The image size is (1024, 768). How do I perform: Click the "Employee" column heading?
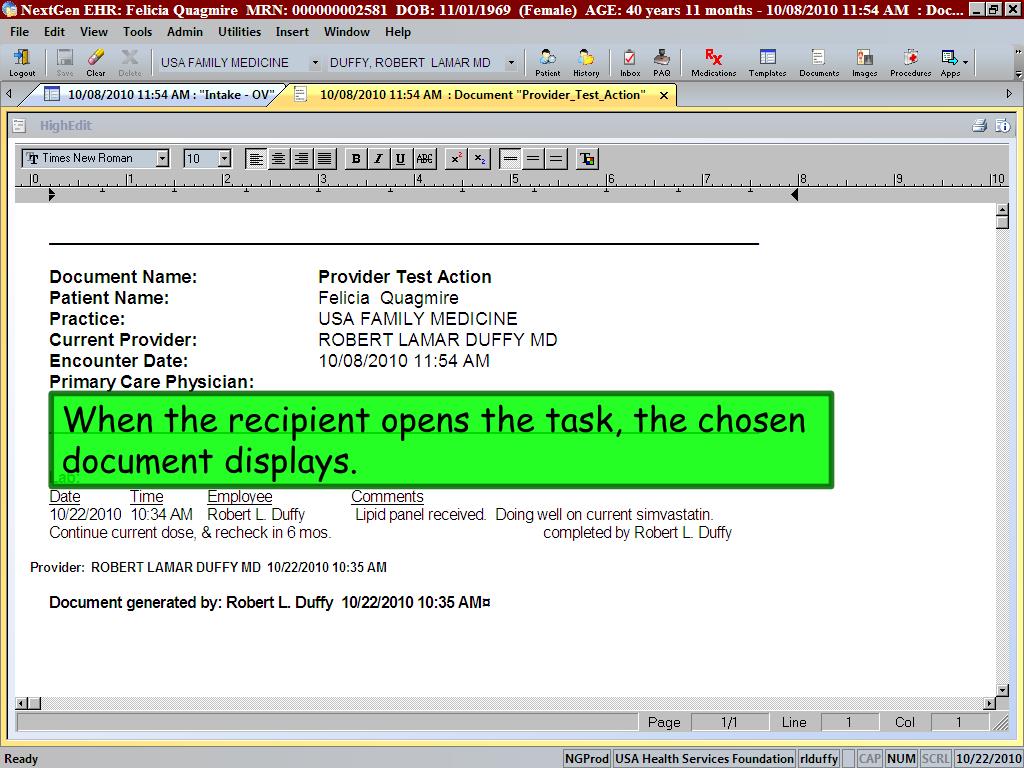coord(240,497)
